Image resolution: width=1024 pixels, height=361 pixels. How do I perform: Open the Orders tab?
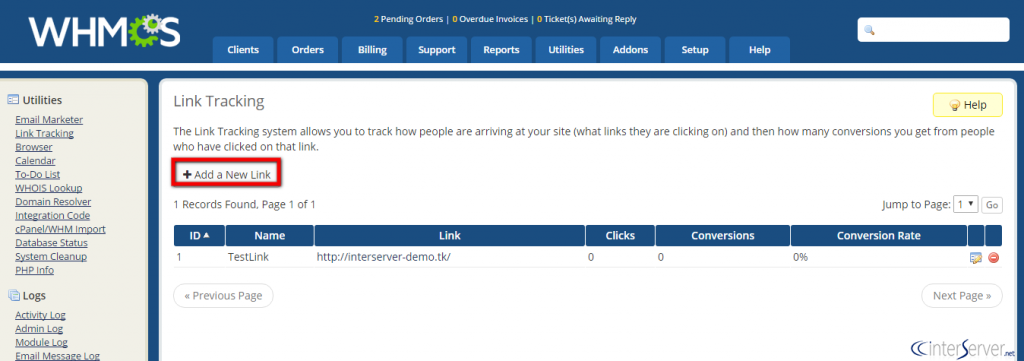click(308, 50)
